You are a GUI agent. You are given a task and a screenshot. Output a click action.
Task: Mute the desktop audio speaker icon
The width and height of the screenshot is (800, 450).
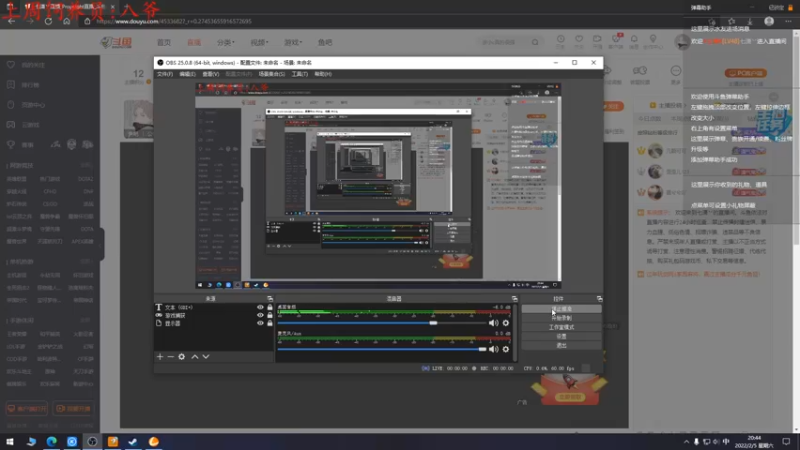(493, 323)
